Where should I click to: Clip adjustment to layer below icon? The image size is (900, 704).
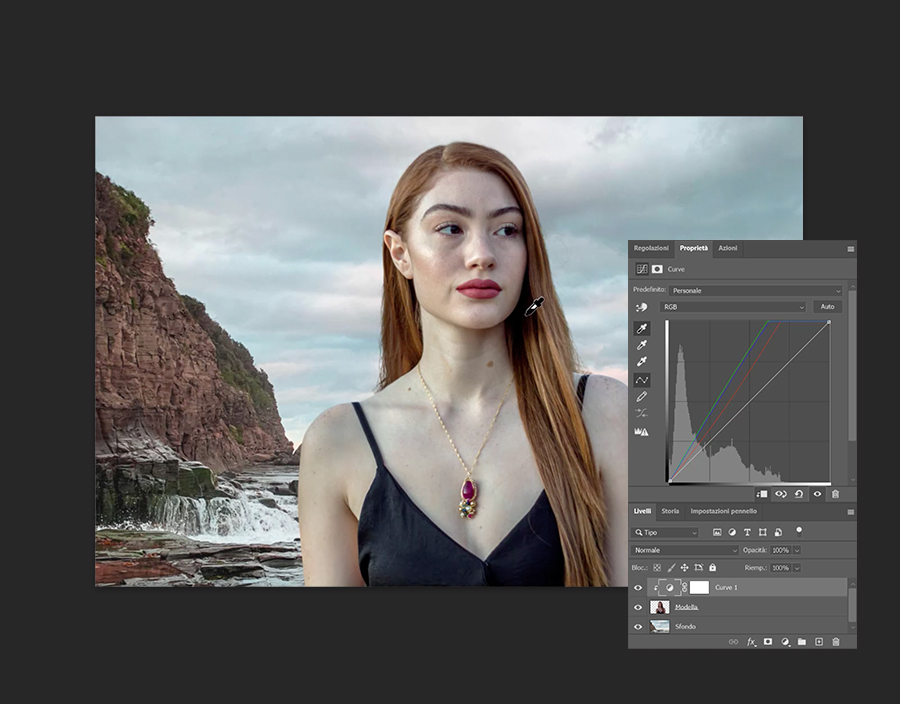point(762,494)
